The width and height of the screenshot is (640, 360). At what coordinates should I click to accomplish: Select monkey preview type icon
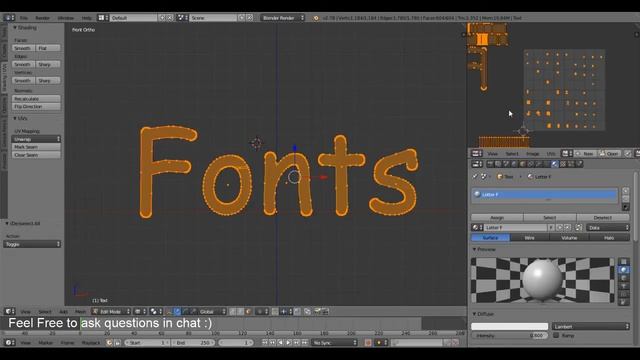click(623, 286)
